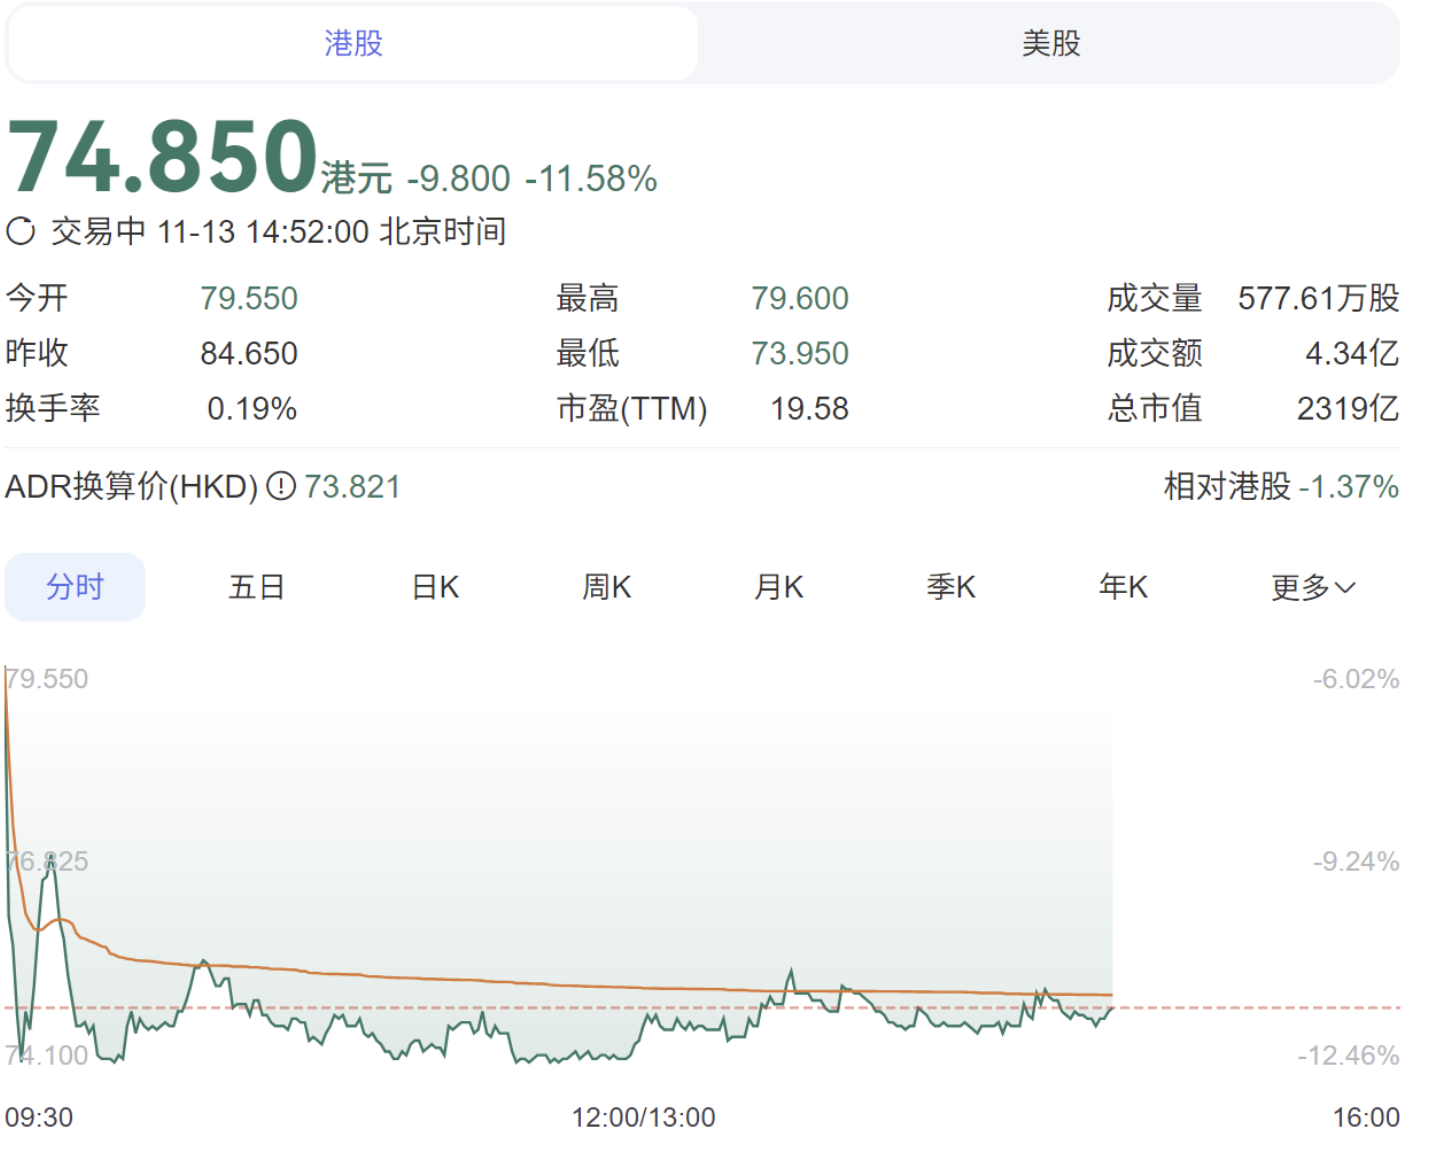The image size is (1436, 1154).
Task: Click the 市盈(TTM) 19.58 ratio value
Action: pos(809,408)
